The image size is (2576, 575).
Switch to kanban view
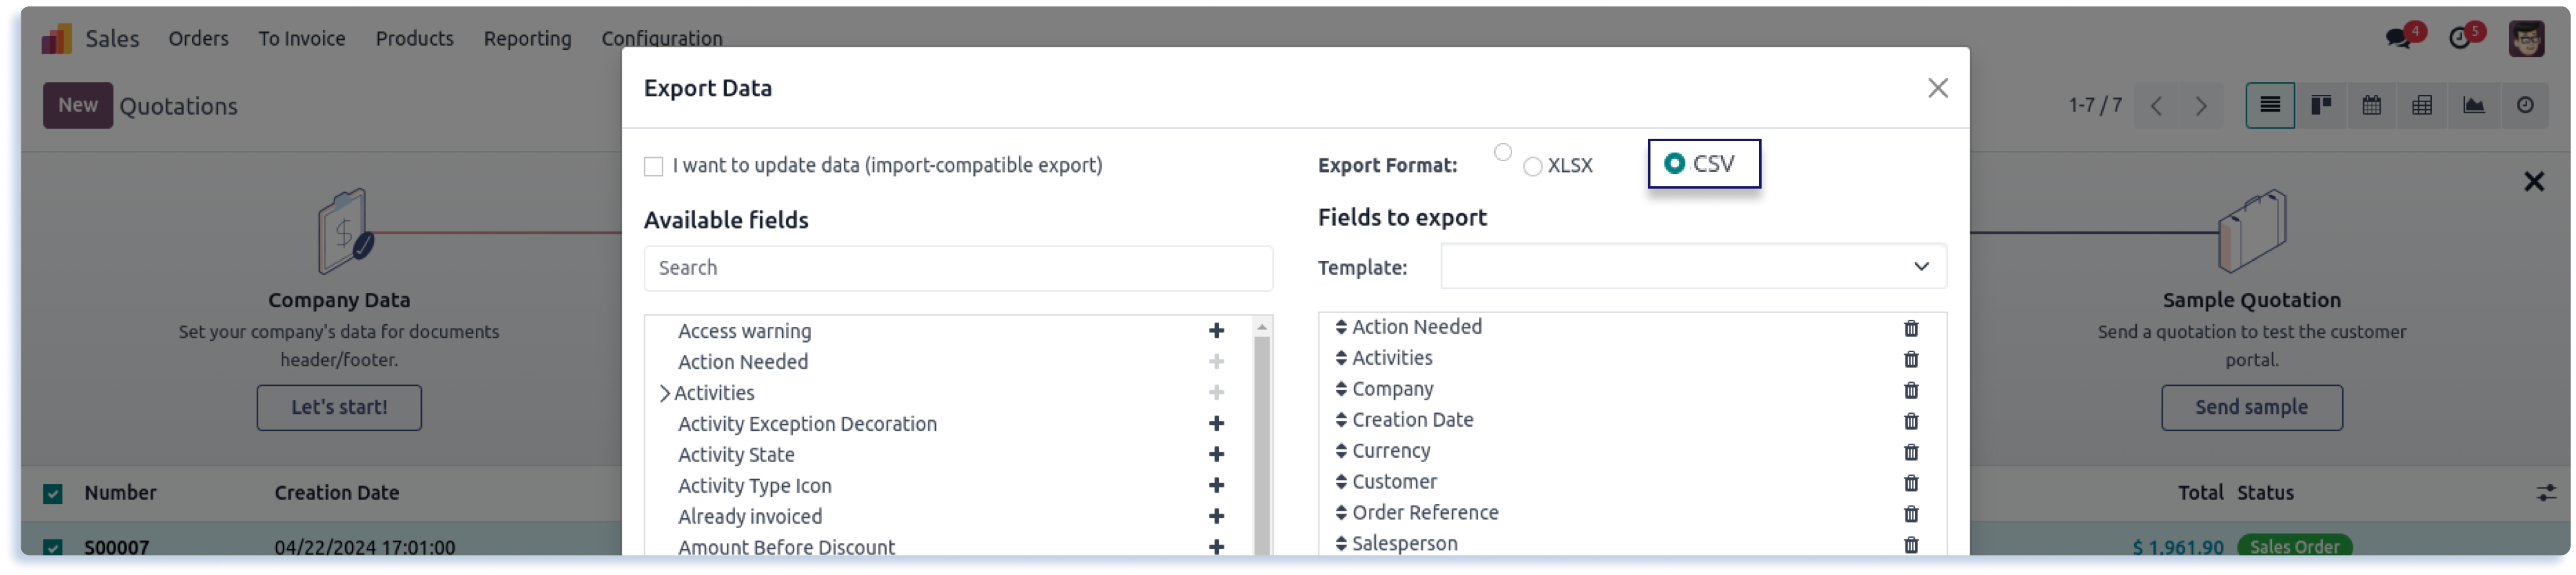point(2320,105)
